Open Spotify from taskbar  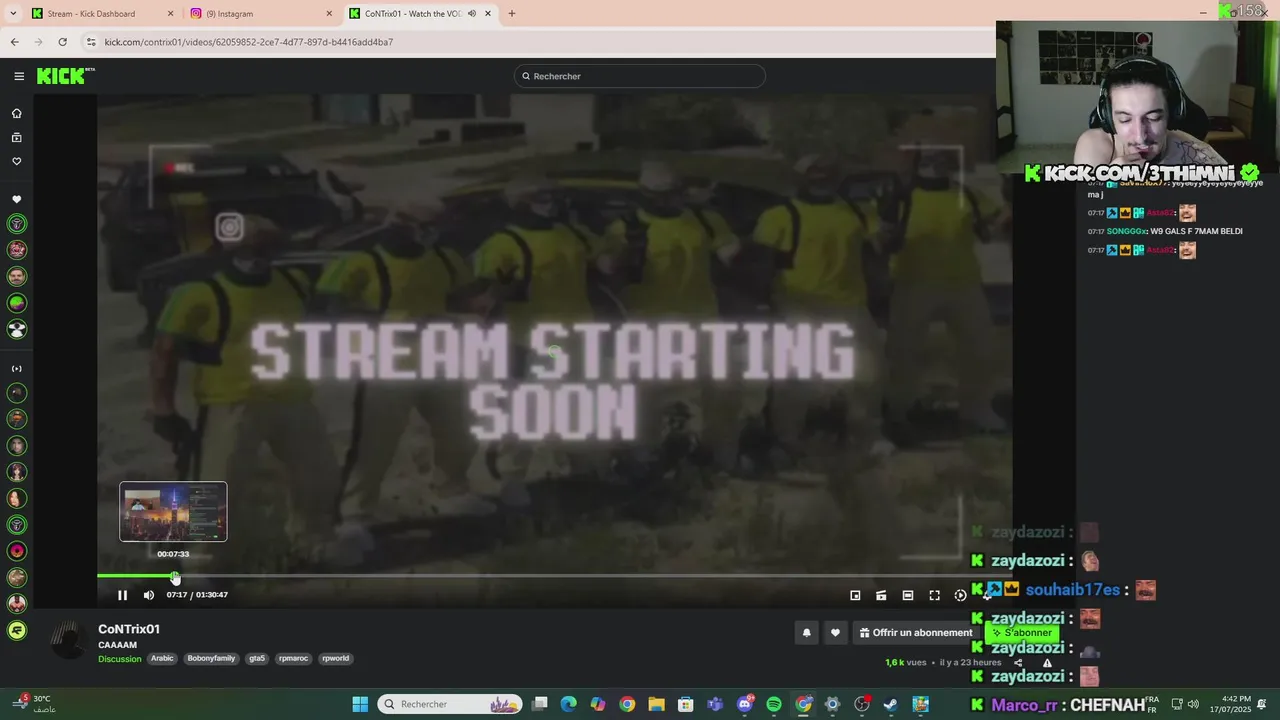click(774, 704)
